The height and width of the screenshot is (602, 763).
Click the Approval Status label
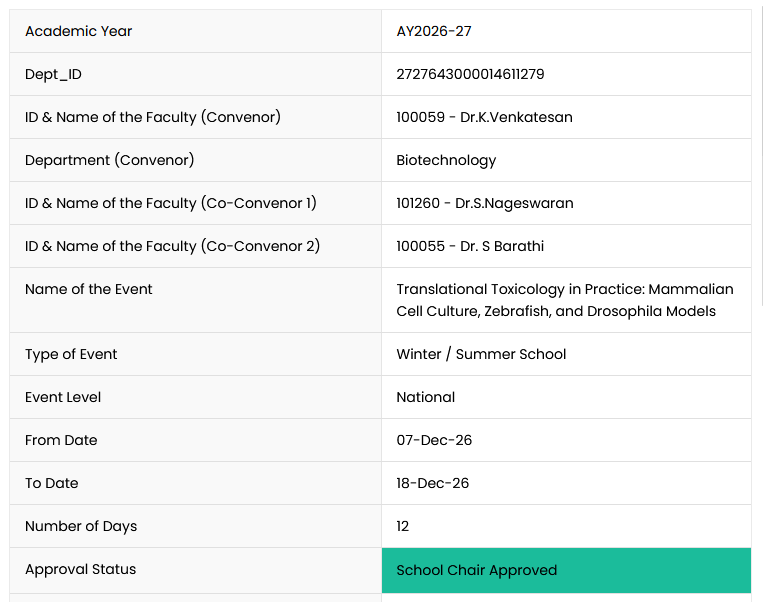point(80,569)
